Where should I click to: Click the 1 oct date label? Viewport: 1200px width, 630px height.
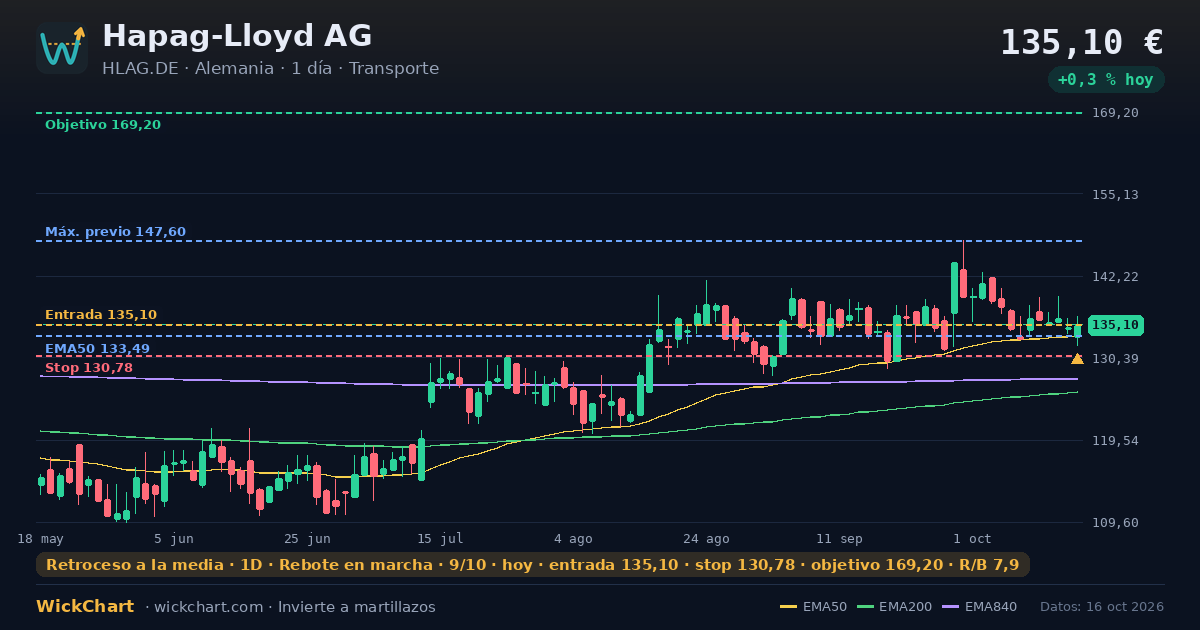[x=972, y=539]
